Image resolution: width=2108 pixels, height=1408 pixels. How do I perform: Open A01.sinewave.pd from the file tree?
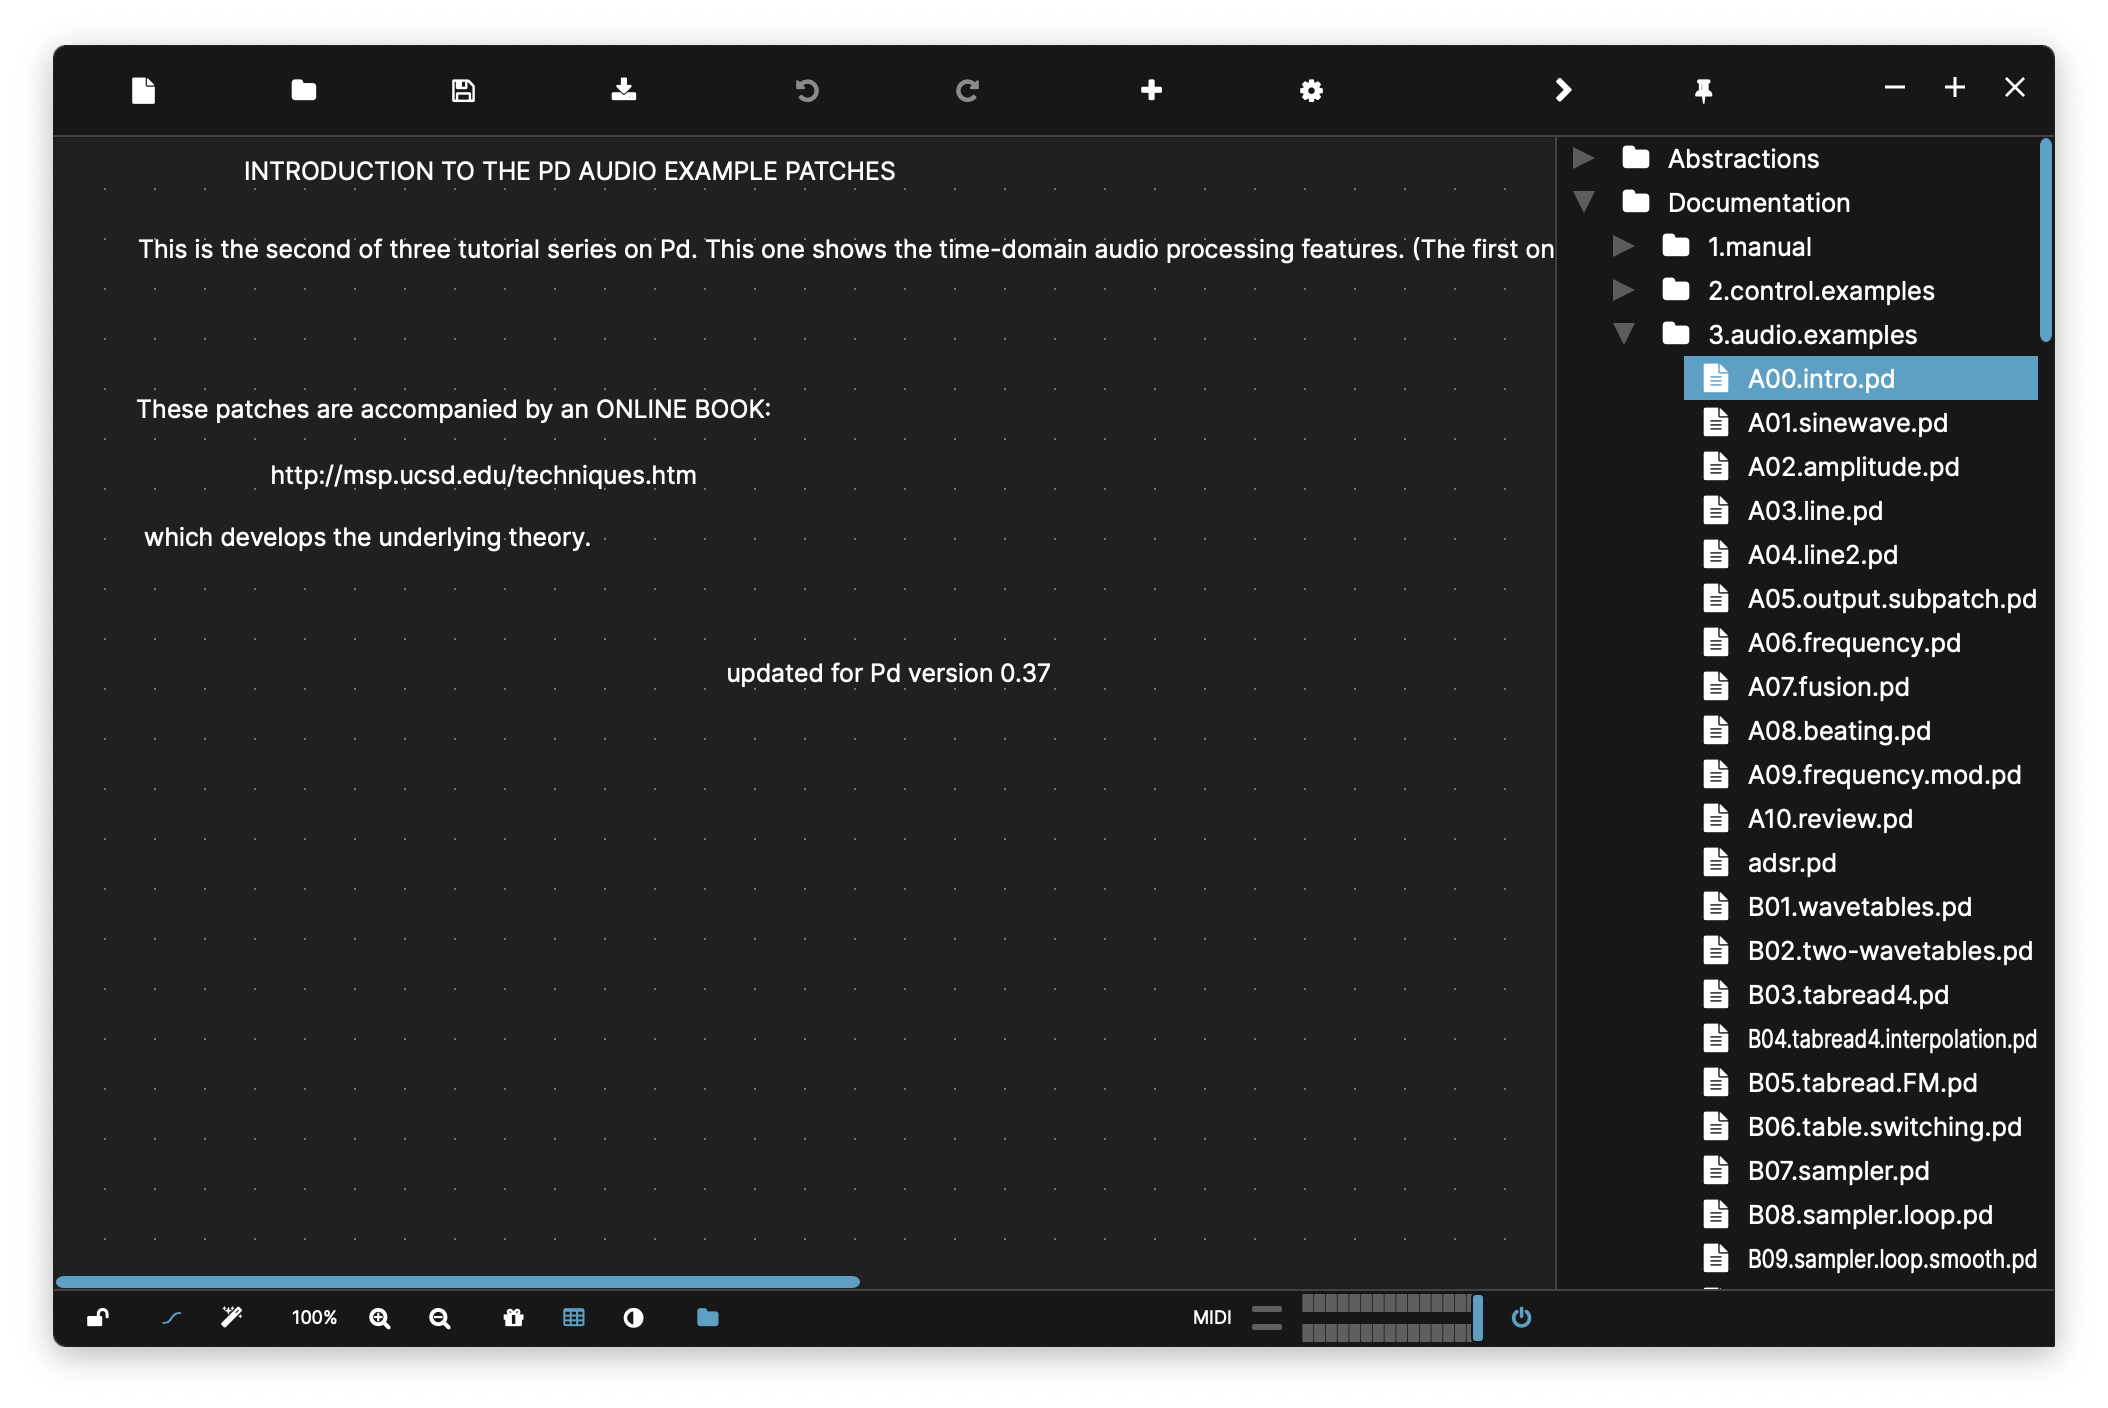(1848, 422)
